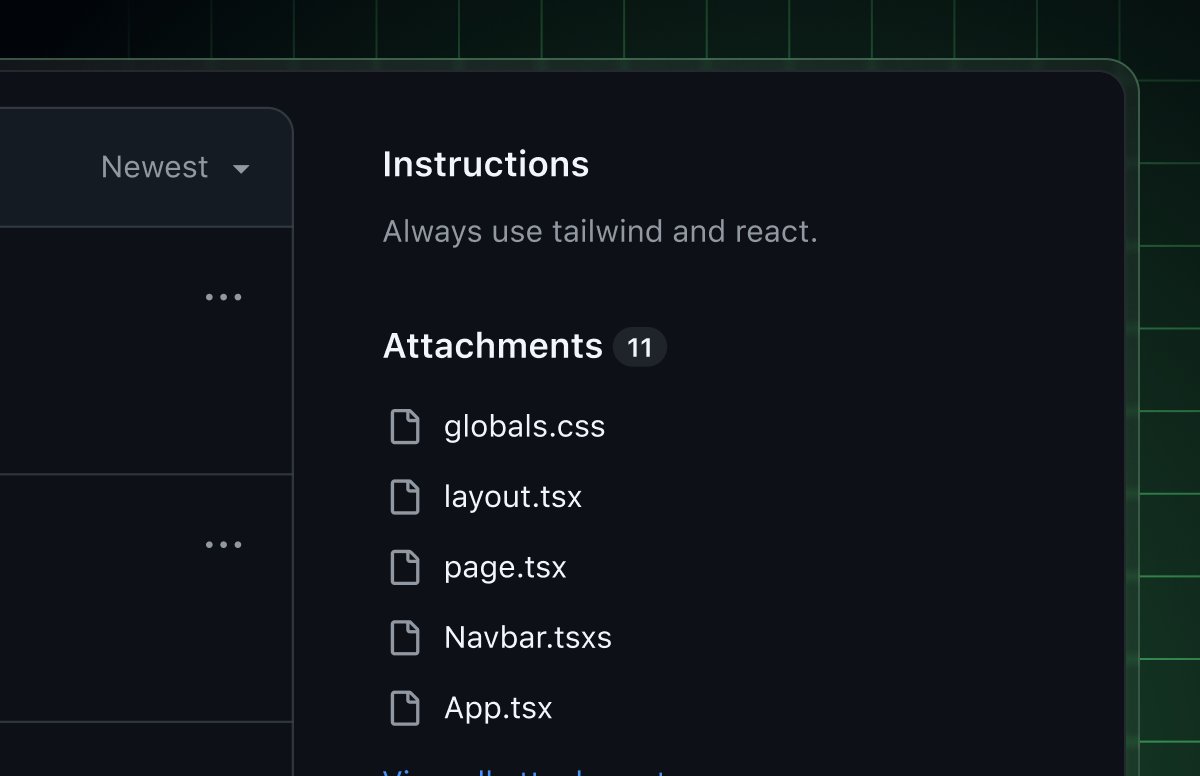The width and height of the screenshot is (1200, 776).
Task: Click the Navbar.tsxs file icon
Action: tap(405, 638)
